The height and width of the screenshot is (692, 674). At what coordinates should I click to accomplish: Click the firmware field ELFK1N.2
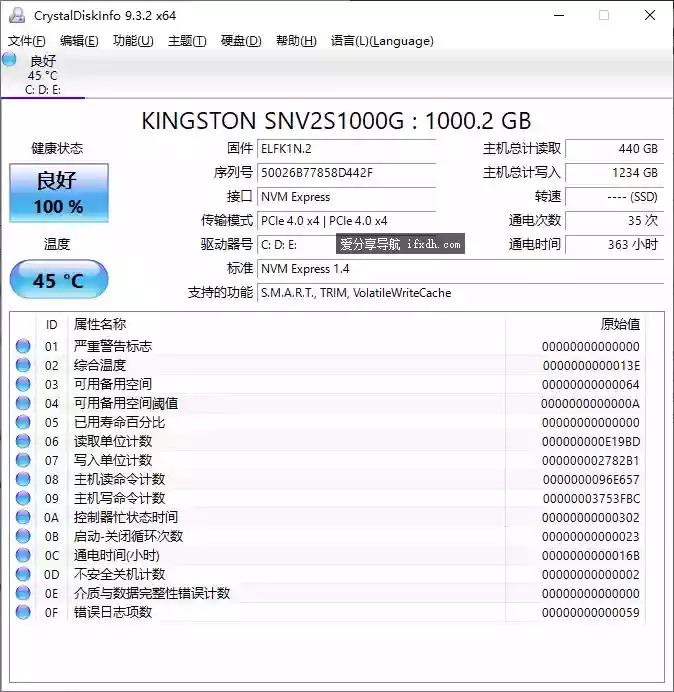[346, 149]
